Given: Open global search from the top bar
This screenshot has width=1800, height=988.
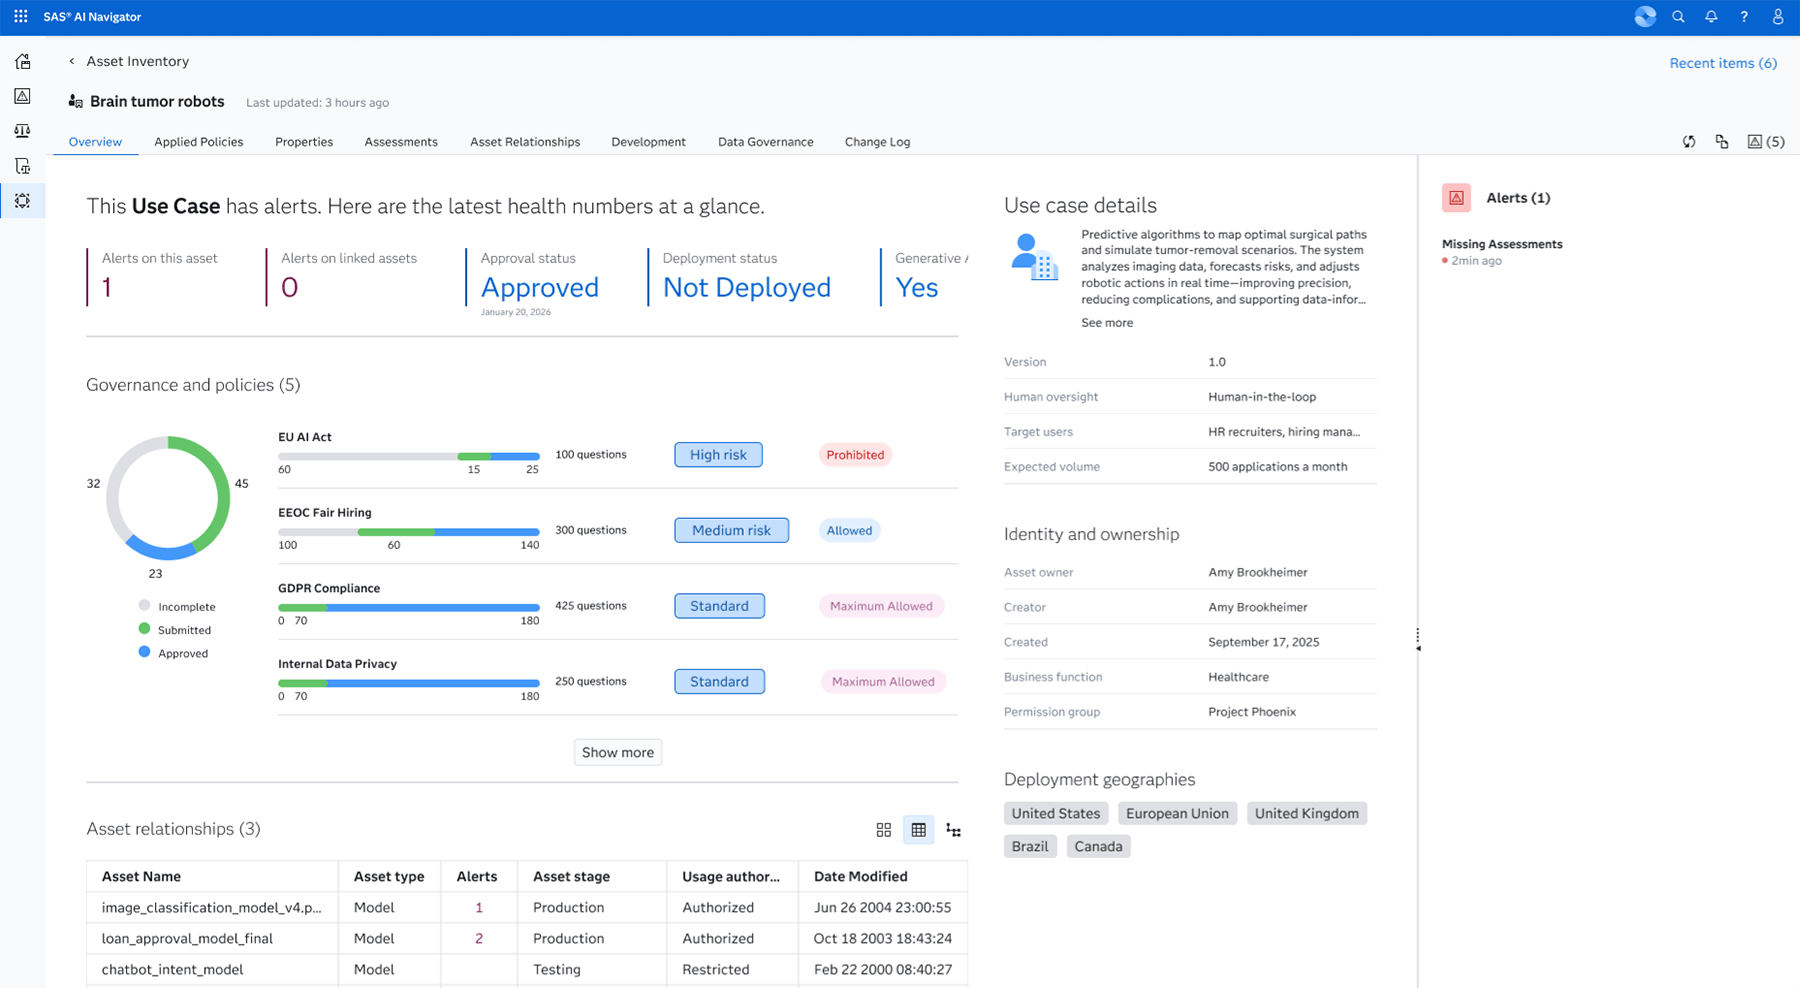Looking at the screenshot, I should tap(1678, 16).
